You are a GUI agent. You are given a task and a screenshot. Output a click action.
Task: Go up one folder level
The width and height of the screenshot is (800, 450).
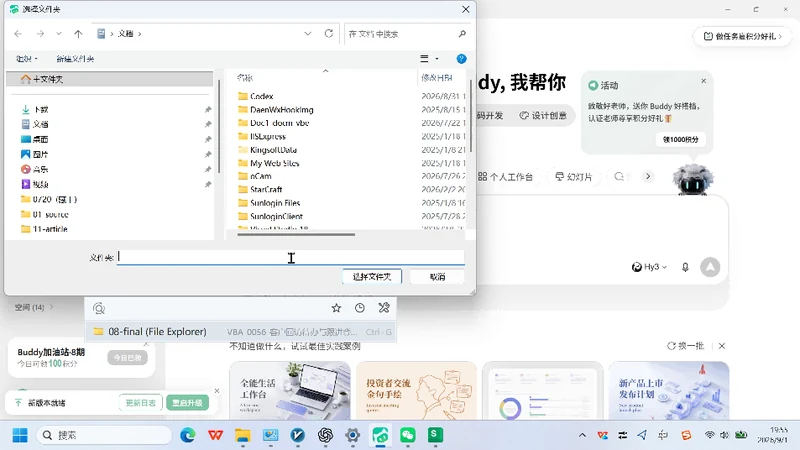(x=78, y=34)
